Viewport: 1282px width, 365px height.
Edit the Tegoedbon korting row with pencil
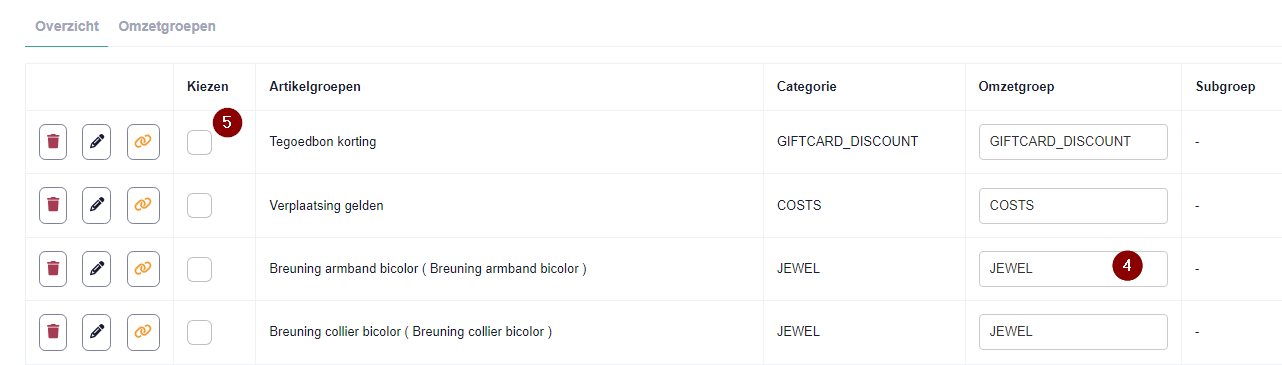[x=97, y=142]
